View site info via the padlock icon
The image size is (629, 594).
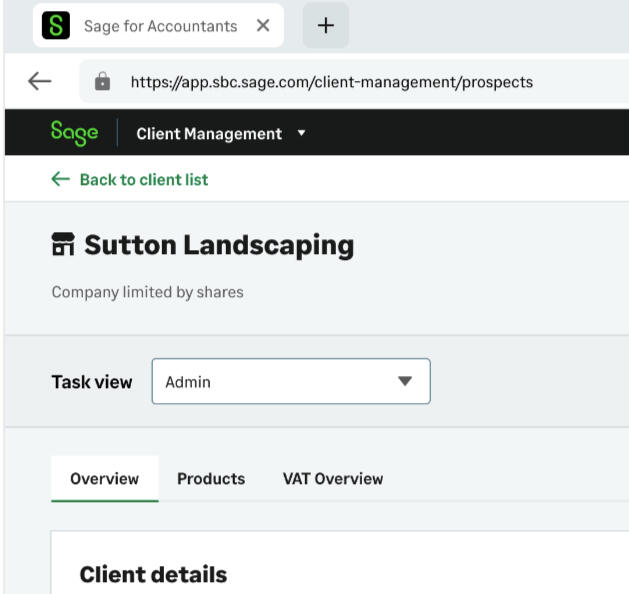tap(102, 82)
